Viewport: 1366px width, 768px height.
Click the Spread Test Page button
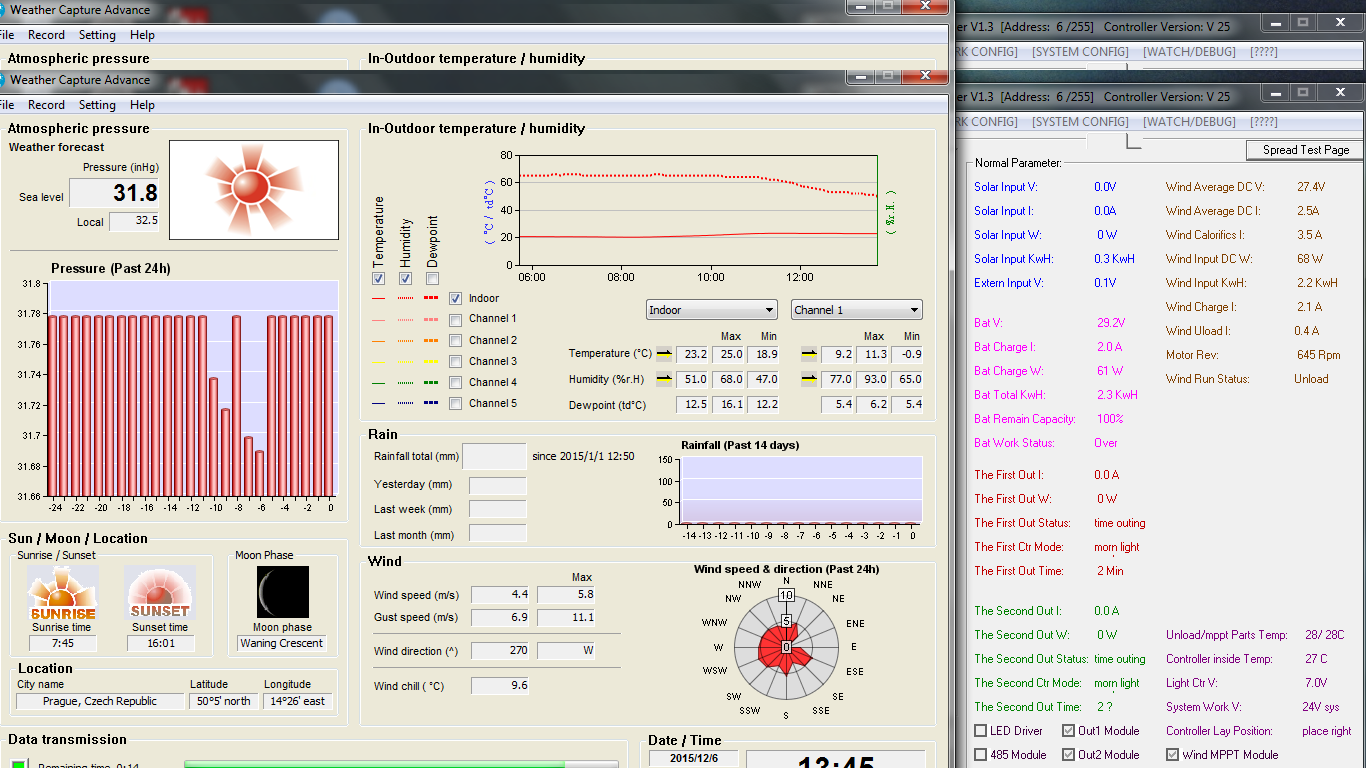[1305, 150]
